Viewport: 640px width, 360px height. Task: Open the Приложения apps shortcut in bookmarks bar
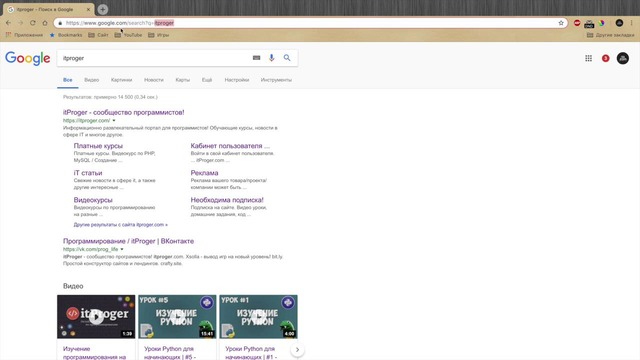(x=24, y=35)
